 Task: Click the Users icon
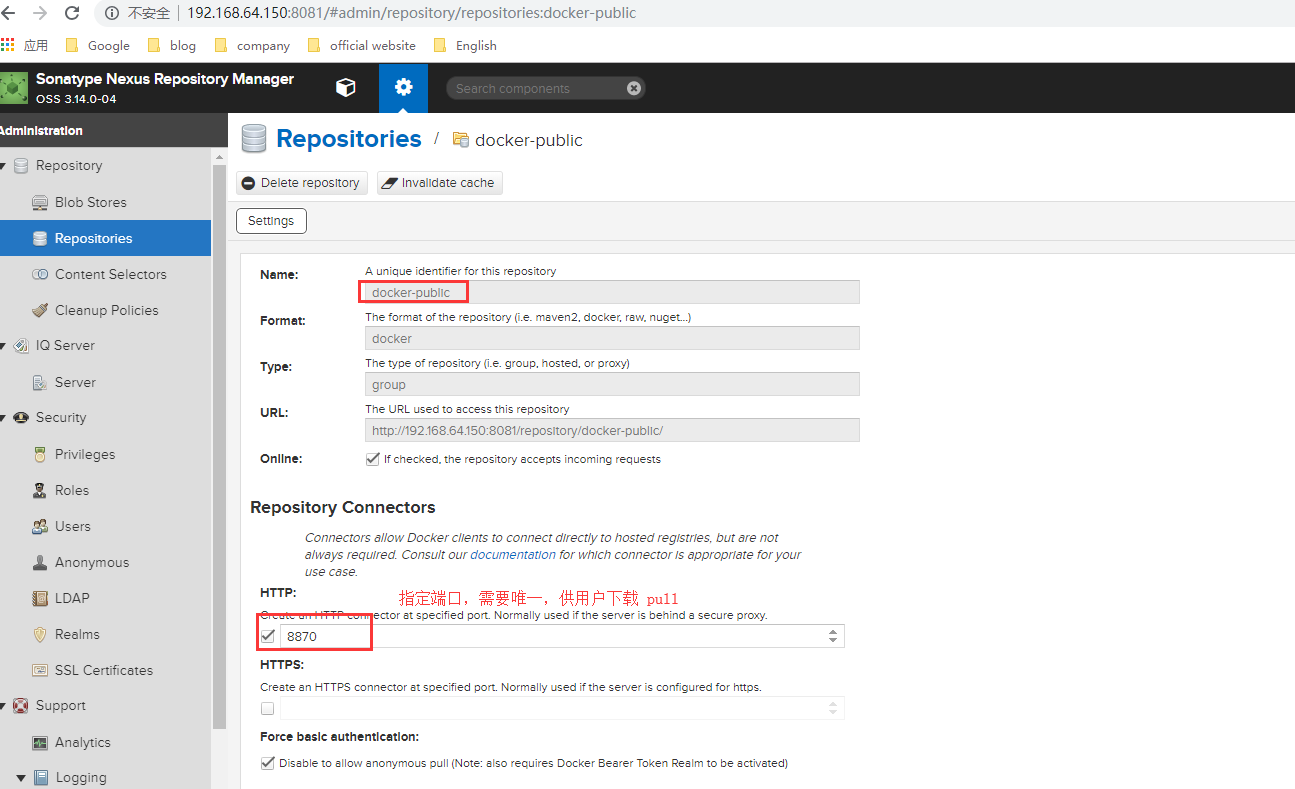[x=40, y=526]
